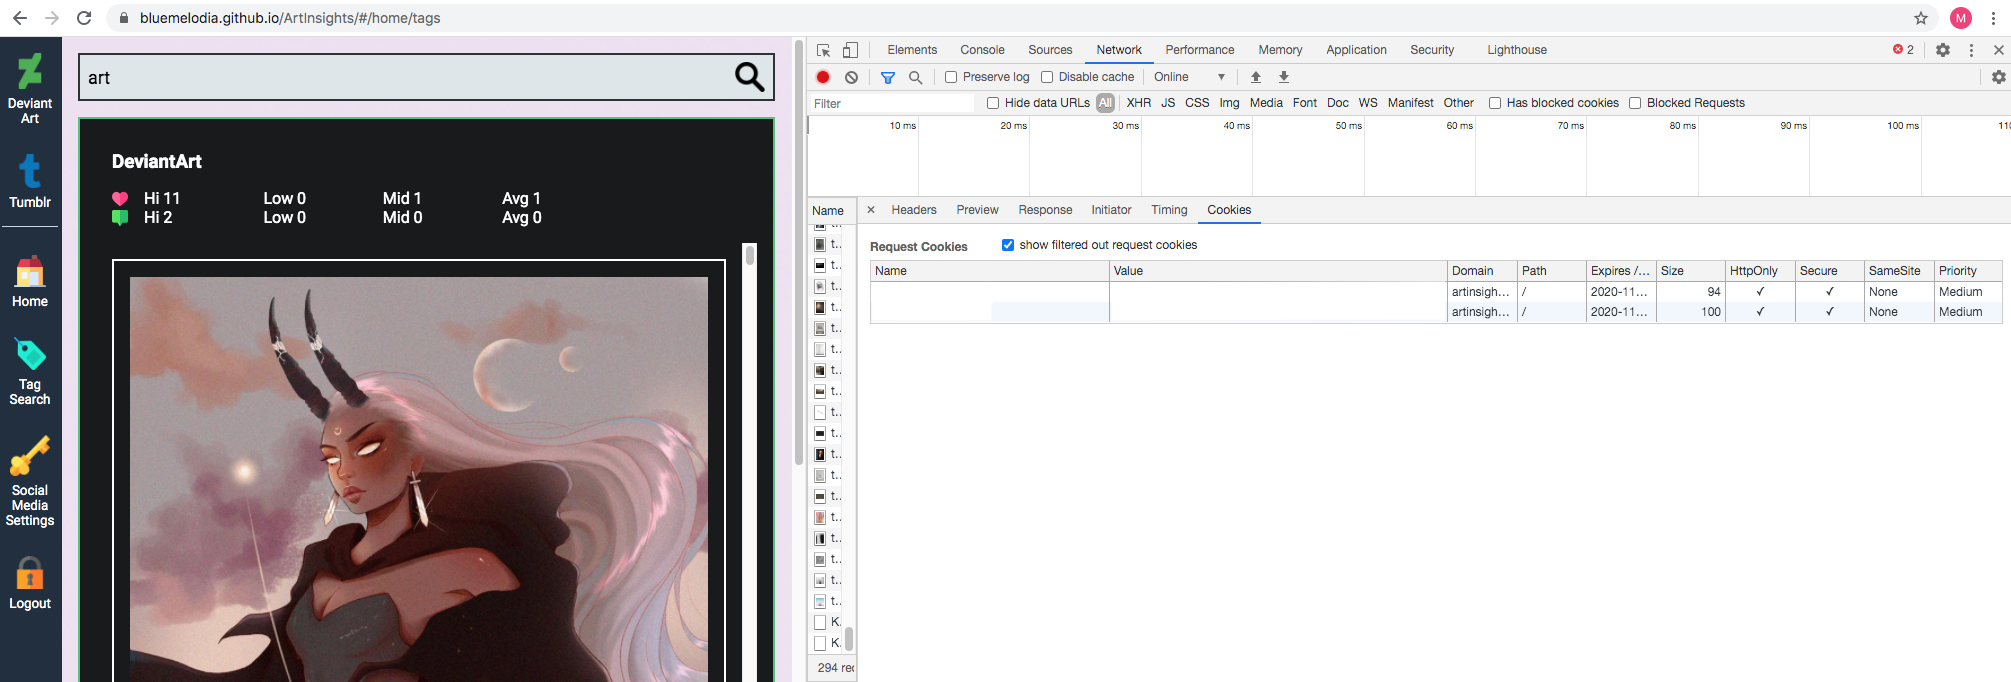Uncheck show filtered out request cookies
The image size is (2011, 682).
pos(1008,245)
